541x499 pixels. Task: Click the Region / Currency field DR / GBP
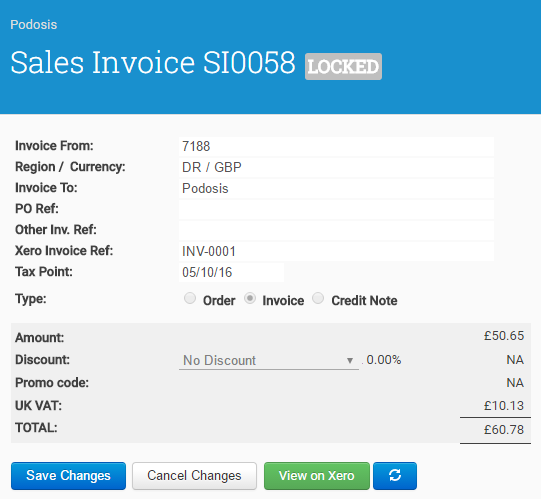tap(336, 167)
